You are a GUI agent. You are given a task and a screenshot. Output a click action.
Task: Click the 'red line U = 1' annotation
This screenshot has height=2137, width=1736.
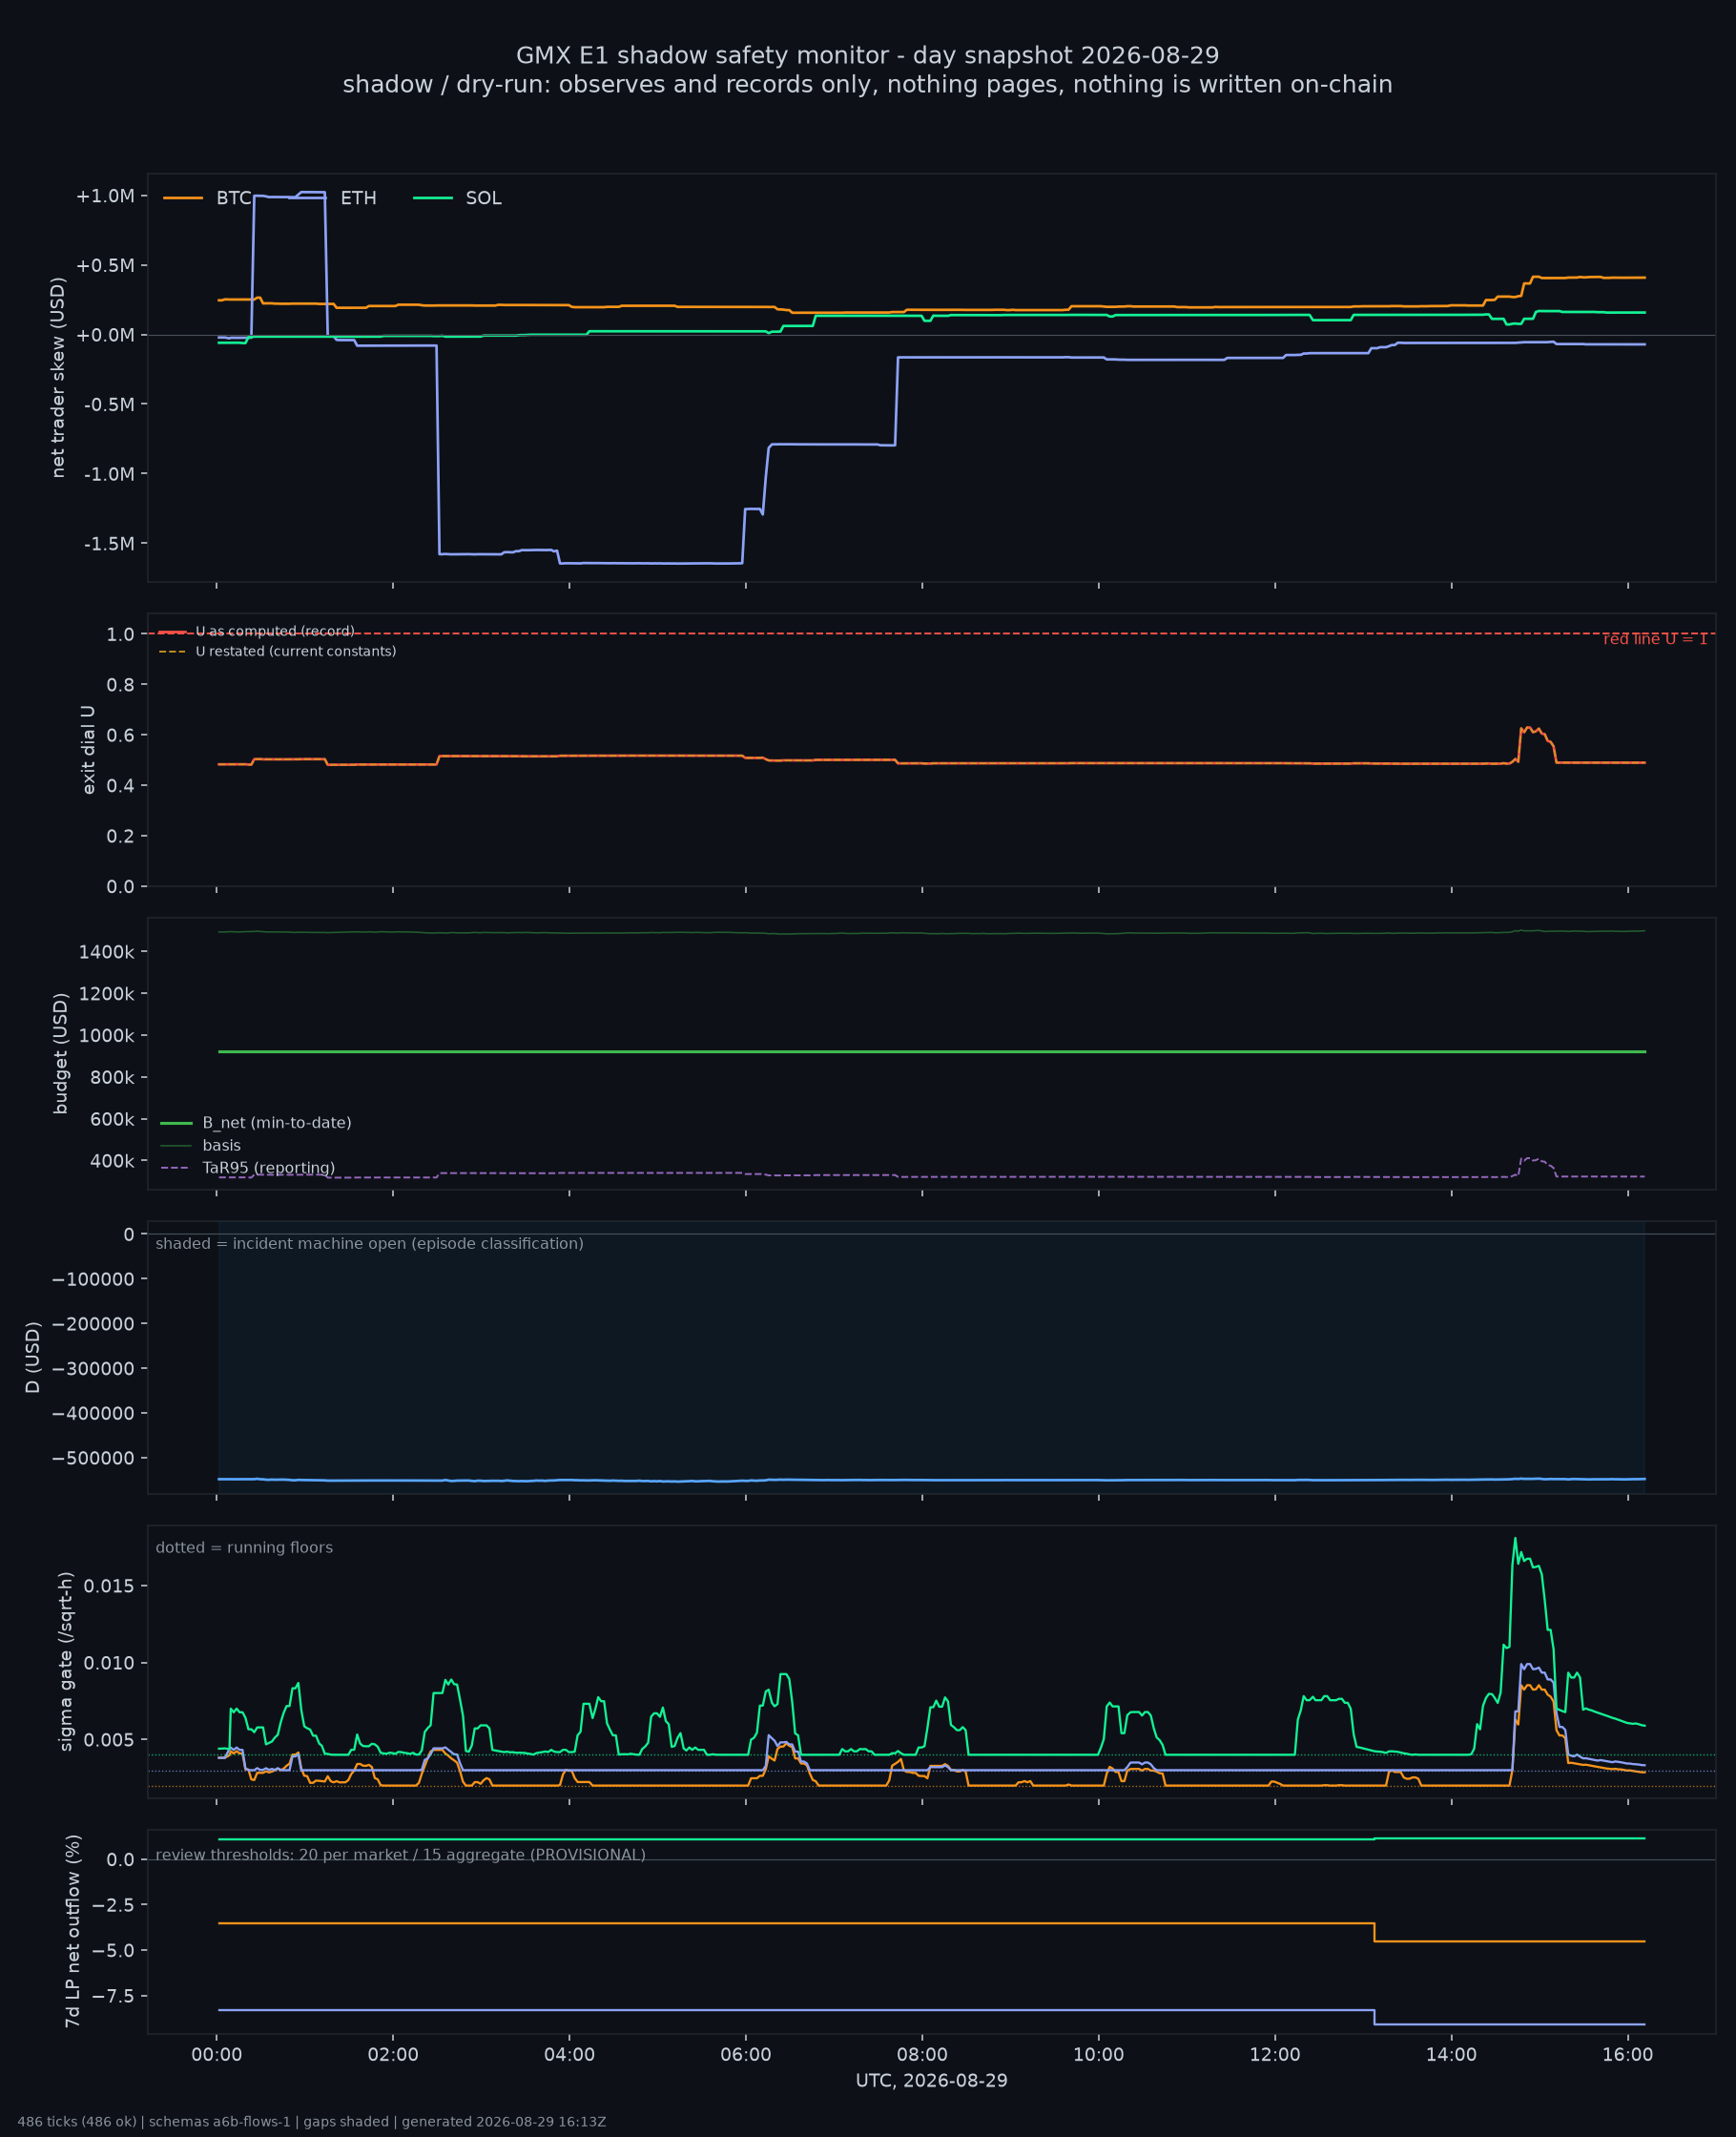1655,639
